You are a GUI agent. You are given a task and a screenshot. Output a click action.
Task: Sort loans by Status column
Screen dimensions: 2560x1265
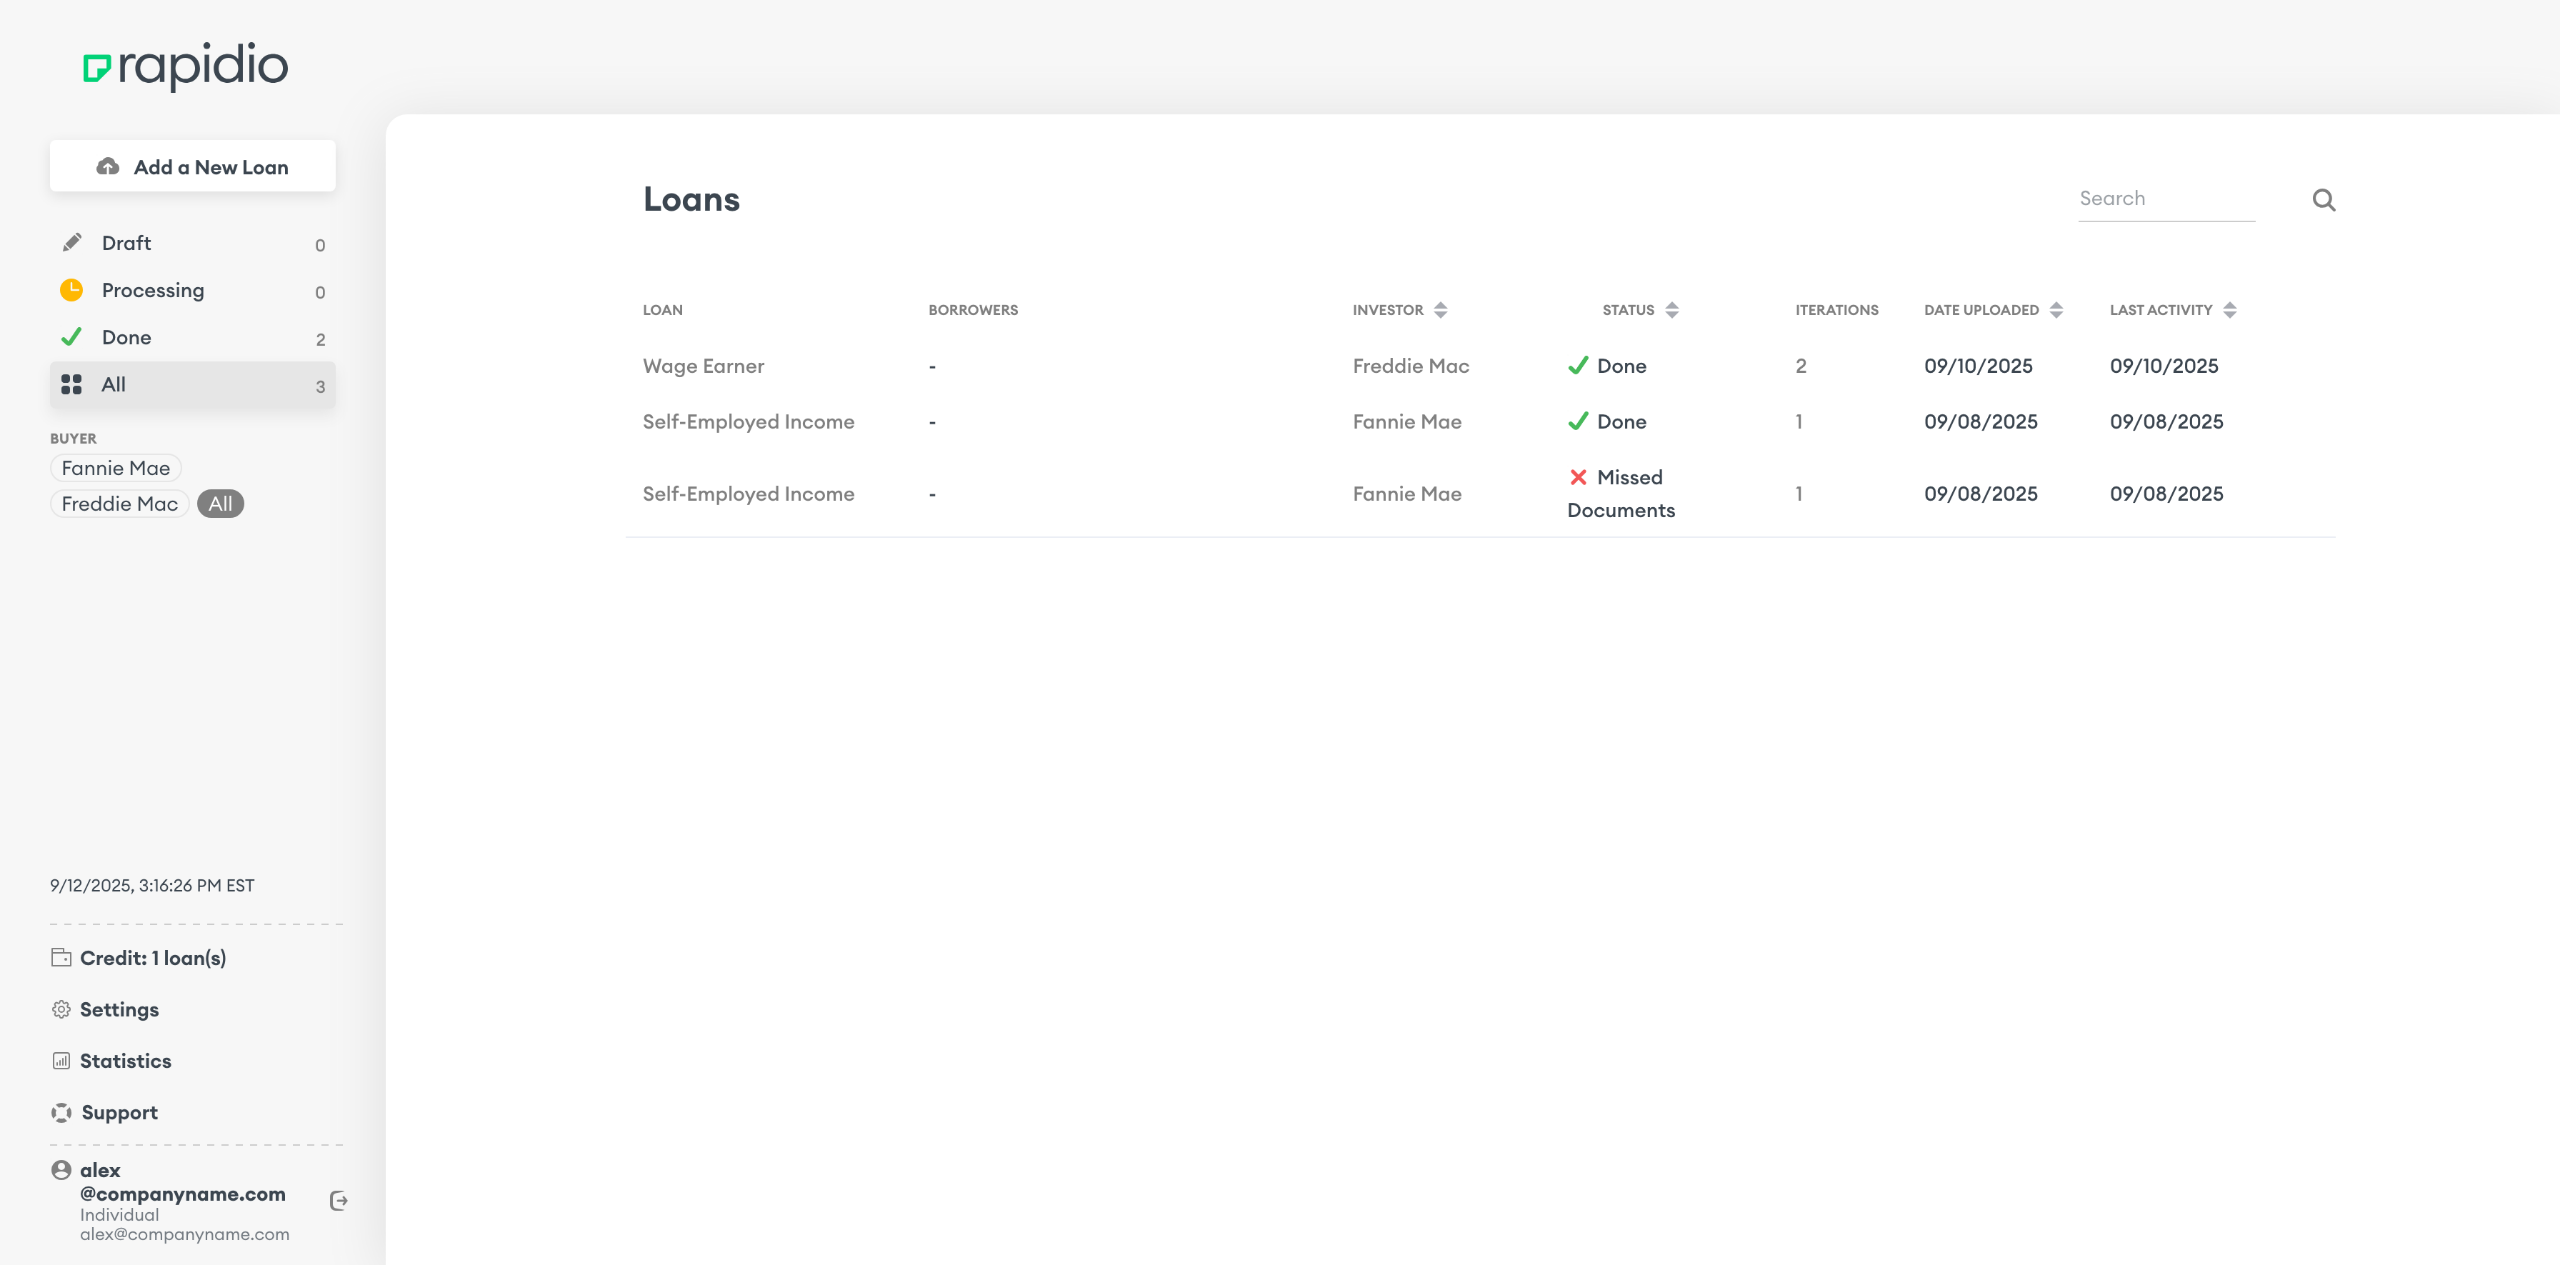click(x=1671, y=310)
